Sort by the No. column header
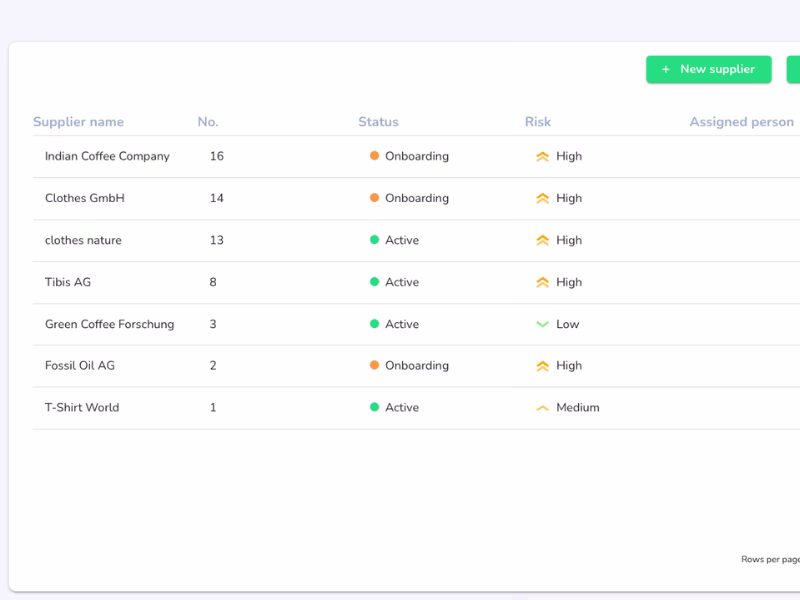 [x=207, y=122]
